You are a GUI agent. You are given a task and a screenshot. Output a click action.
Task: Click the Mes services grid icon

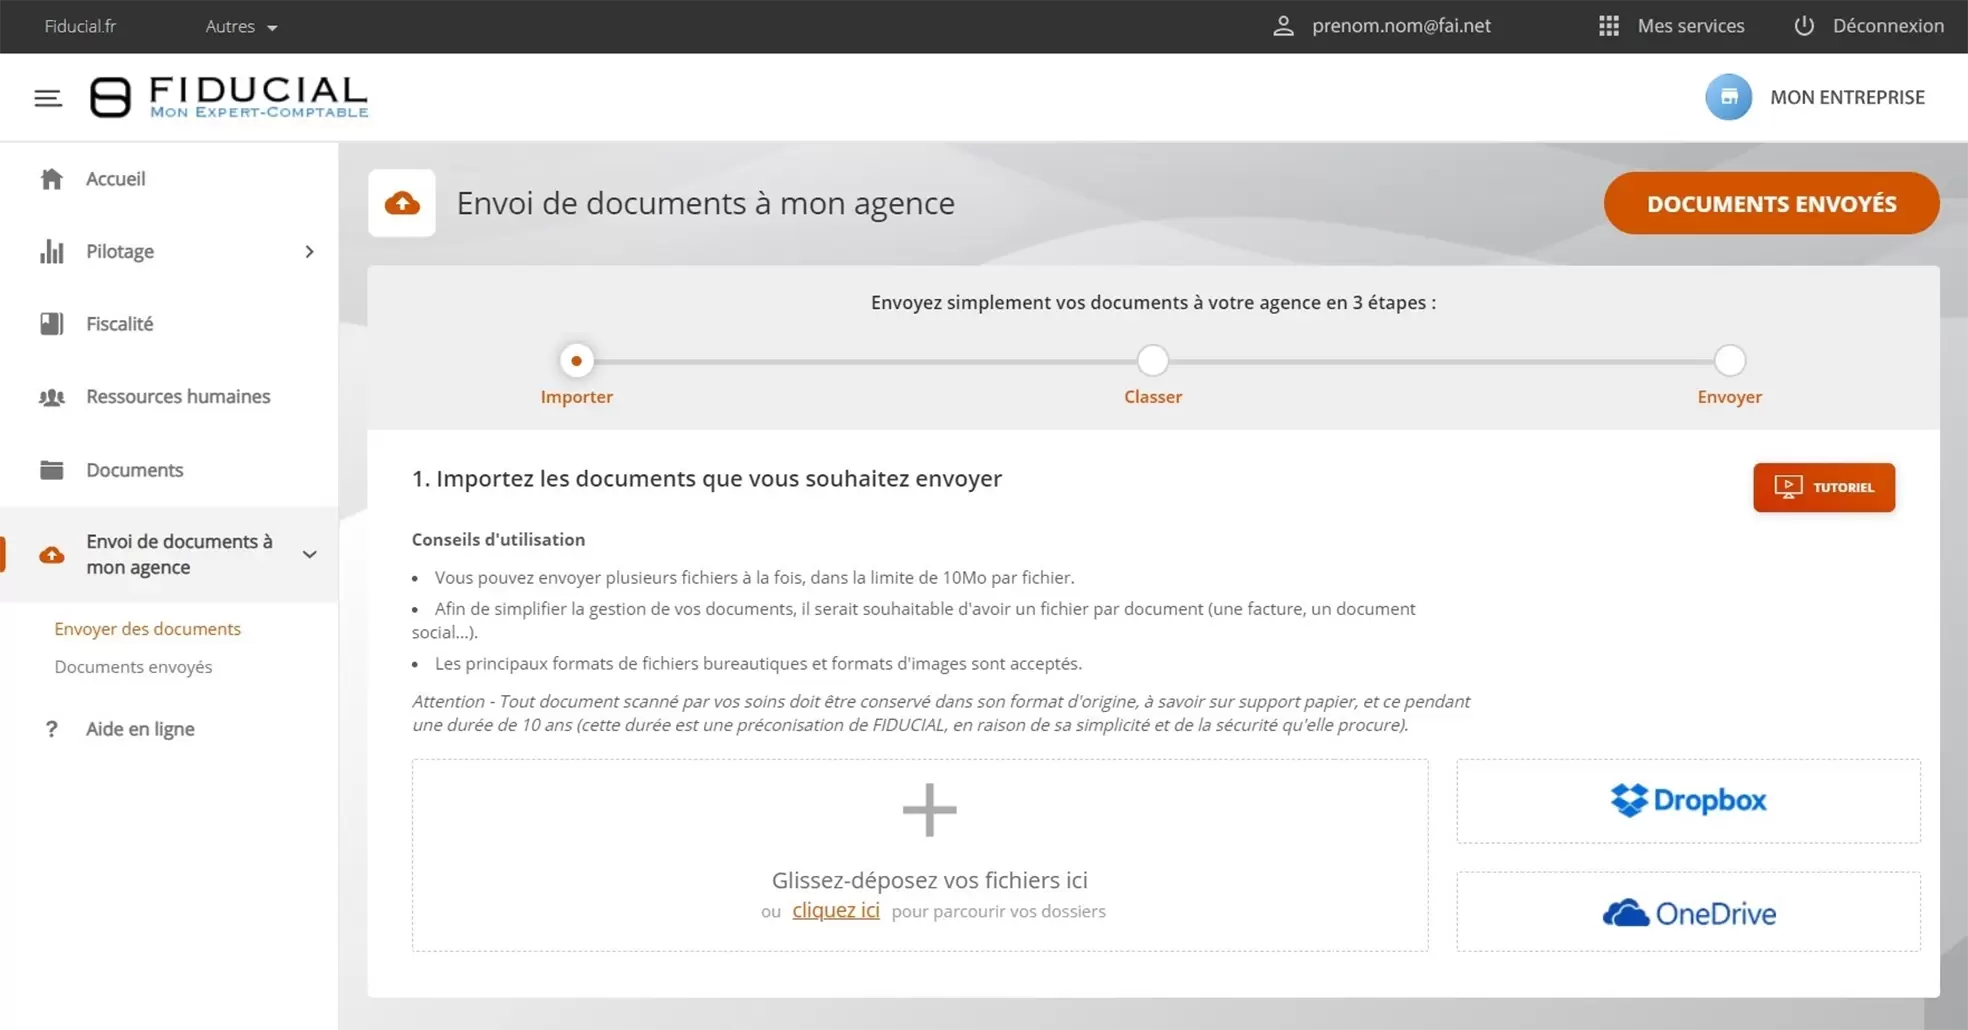tap(1608, 26)
